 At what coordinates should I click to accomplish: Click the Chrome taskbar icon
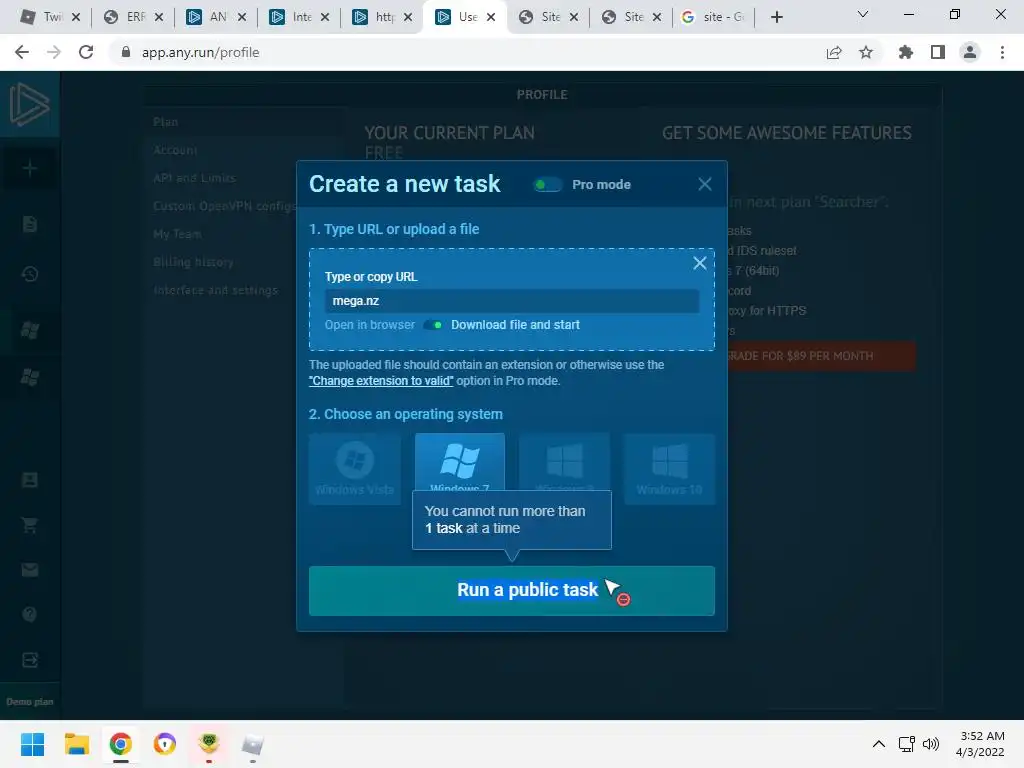(120, 744)
